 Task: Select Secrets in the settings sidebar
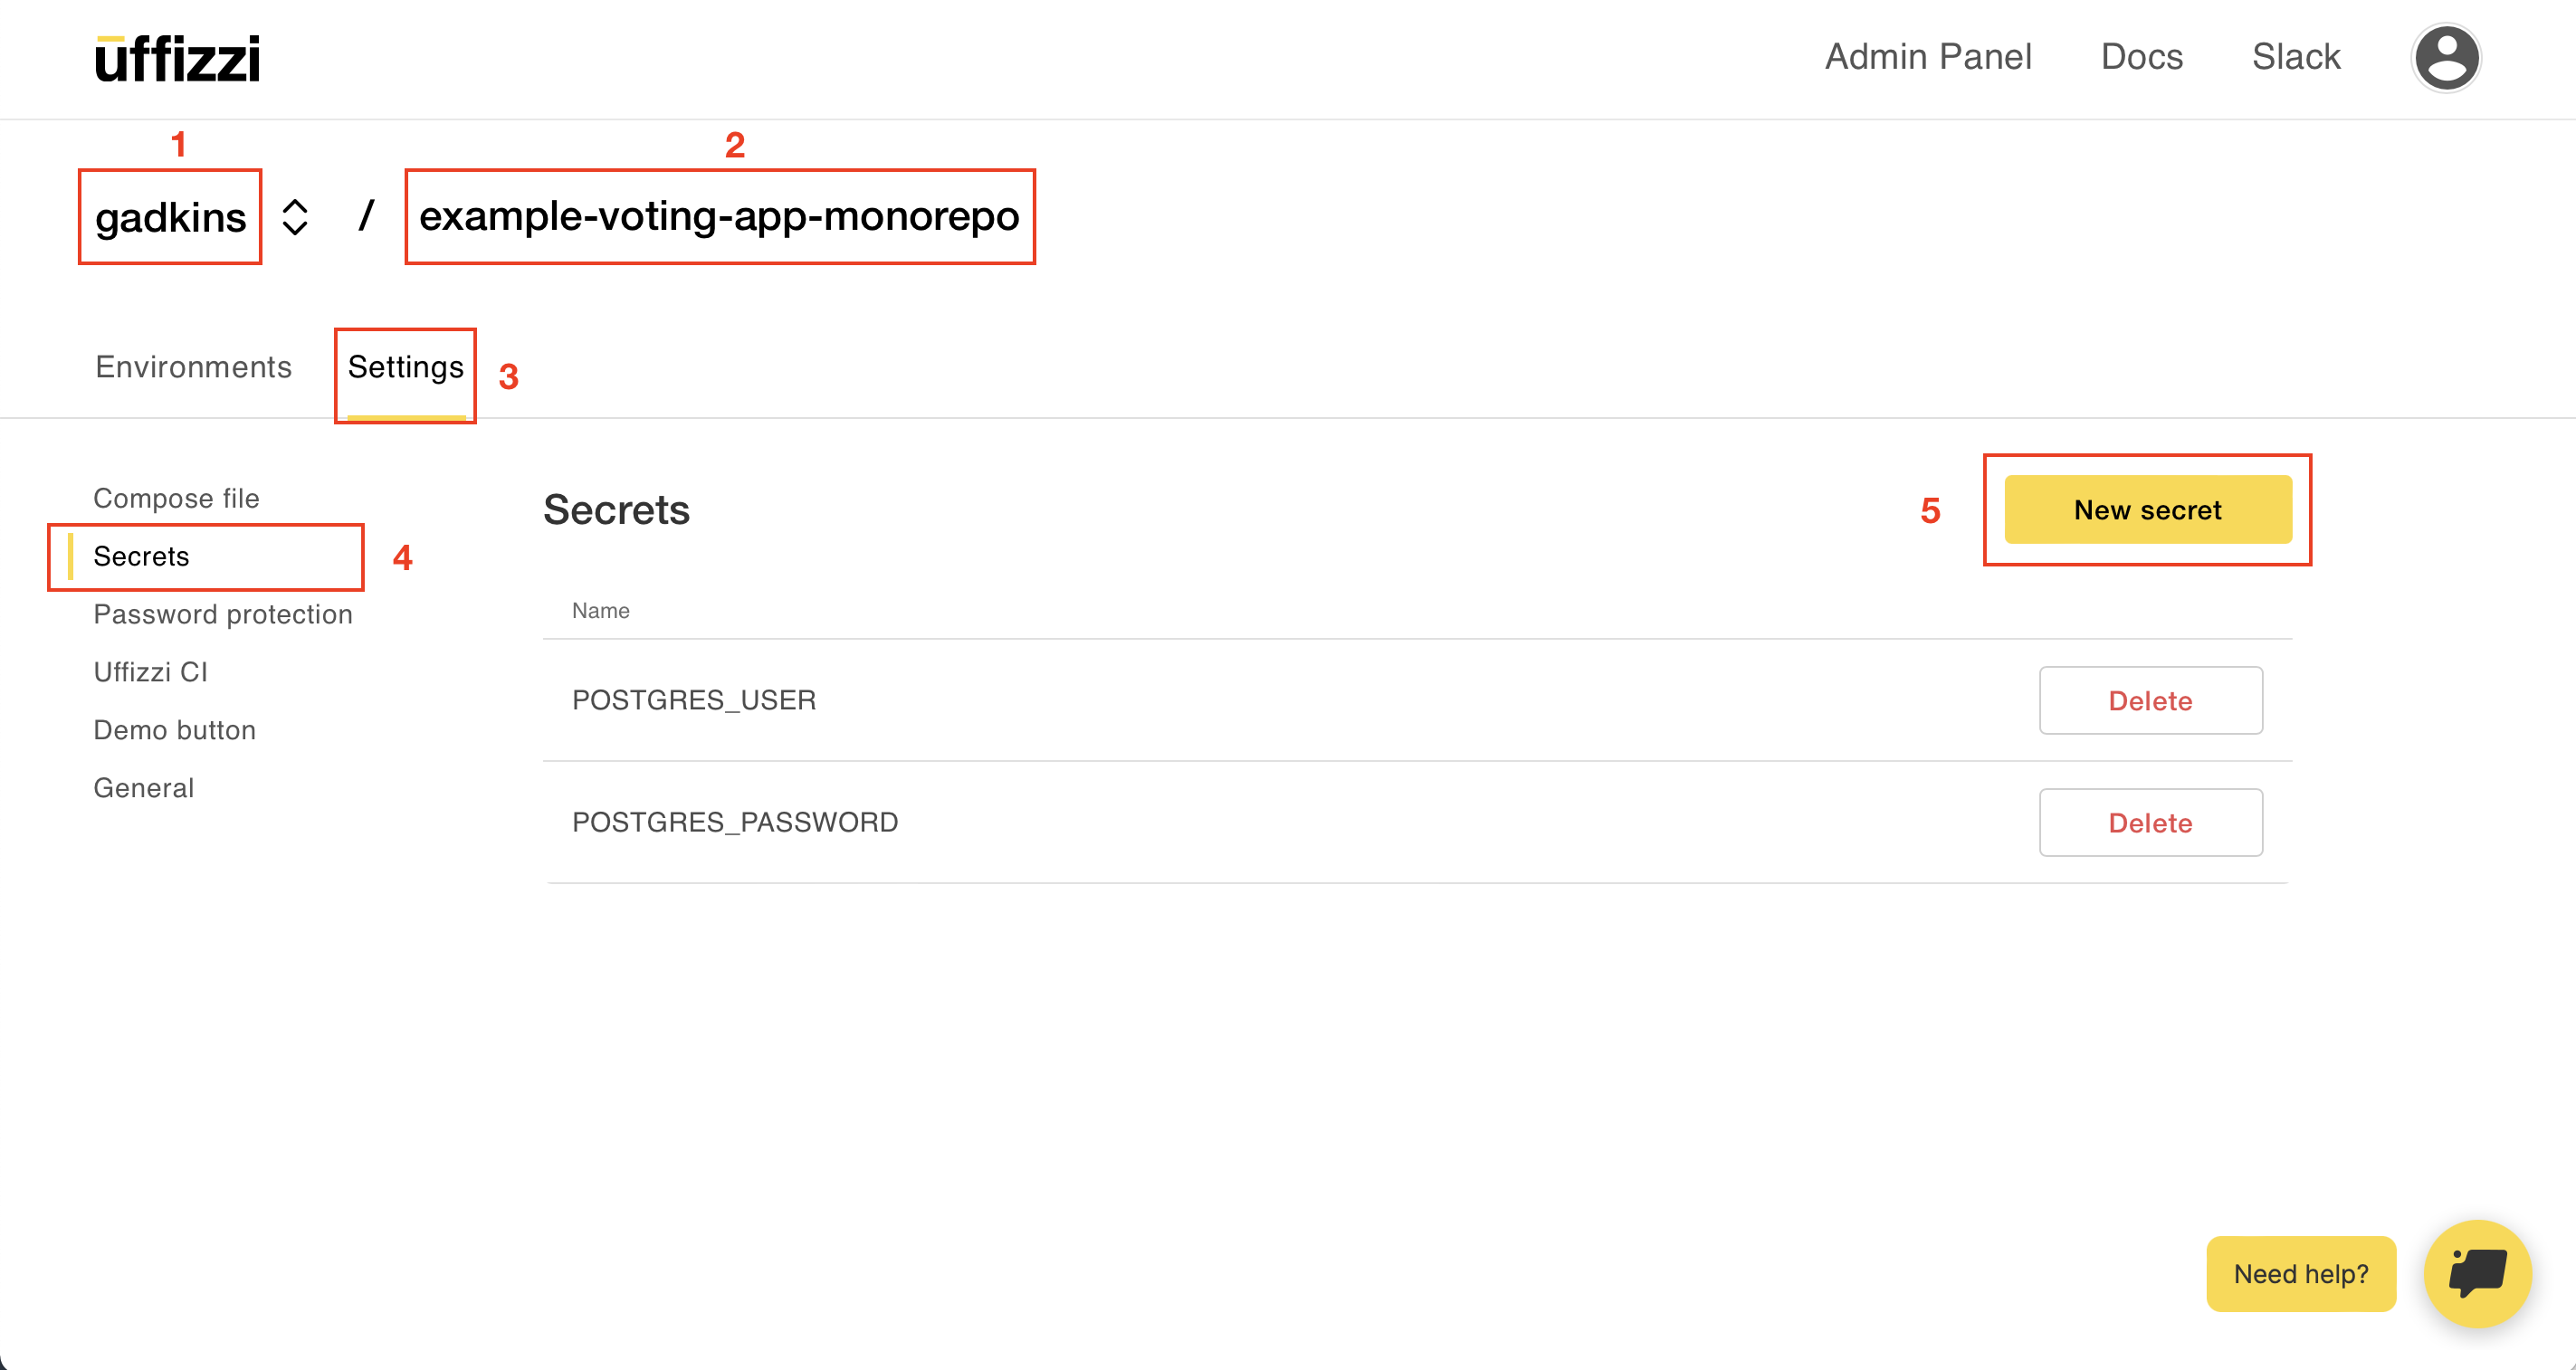coord(141,556)
